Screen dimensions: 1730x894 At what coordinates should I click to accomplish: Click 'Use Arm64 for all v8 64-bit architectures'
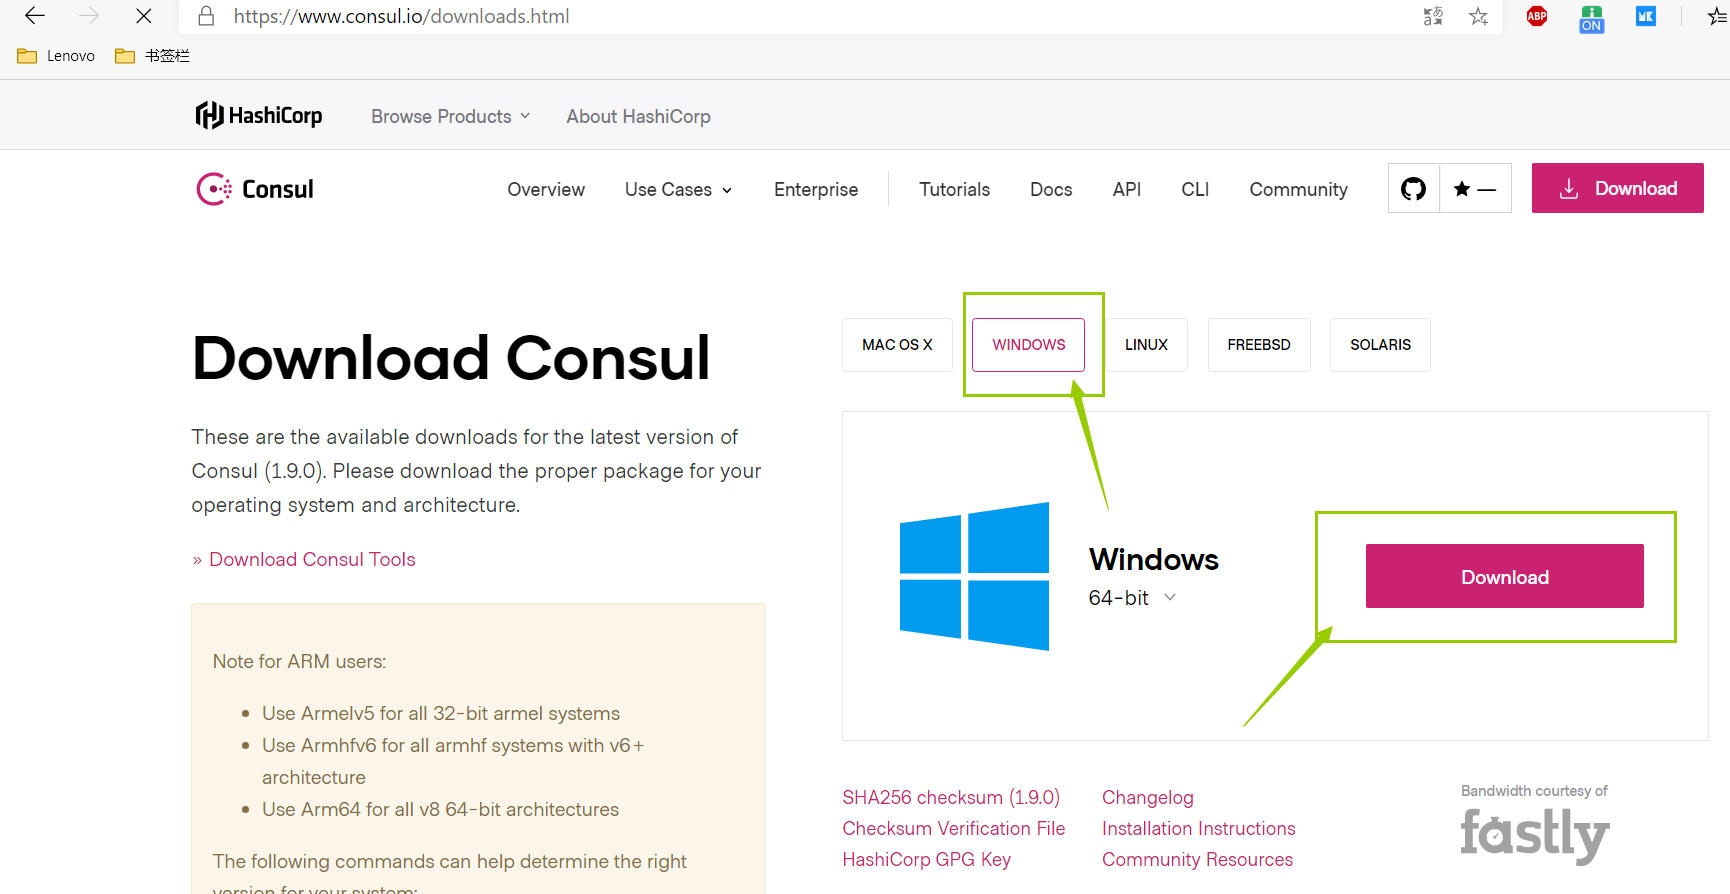[440, 809]
